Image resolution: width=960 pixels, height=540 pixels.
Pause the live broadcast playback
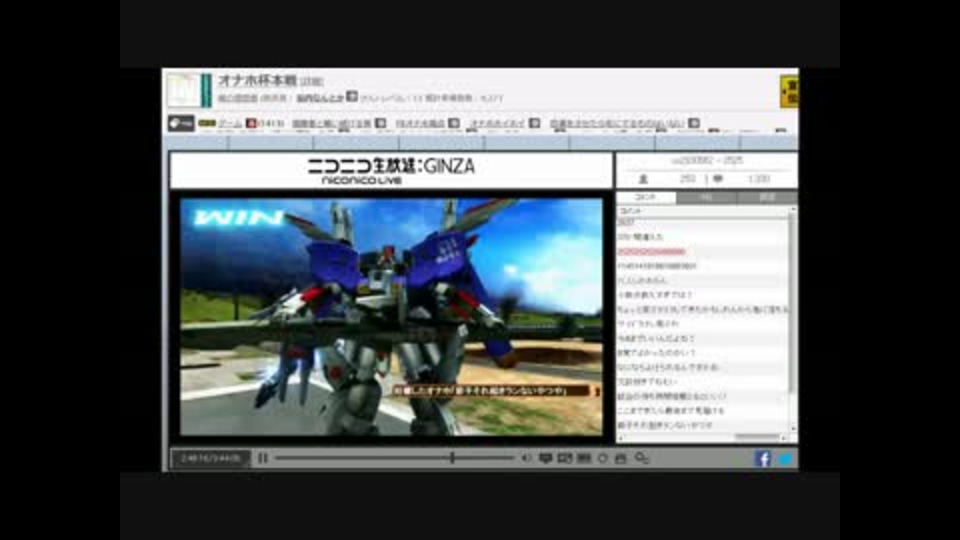263,458
